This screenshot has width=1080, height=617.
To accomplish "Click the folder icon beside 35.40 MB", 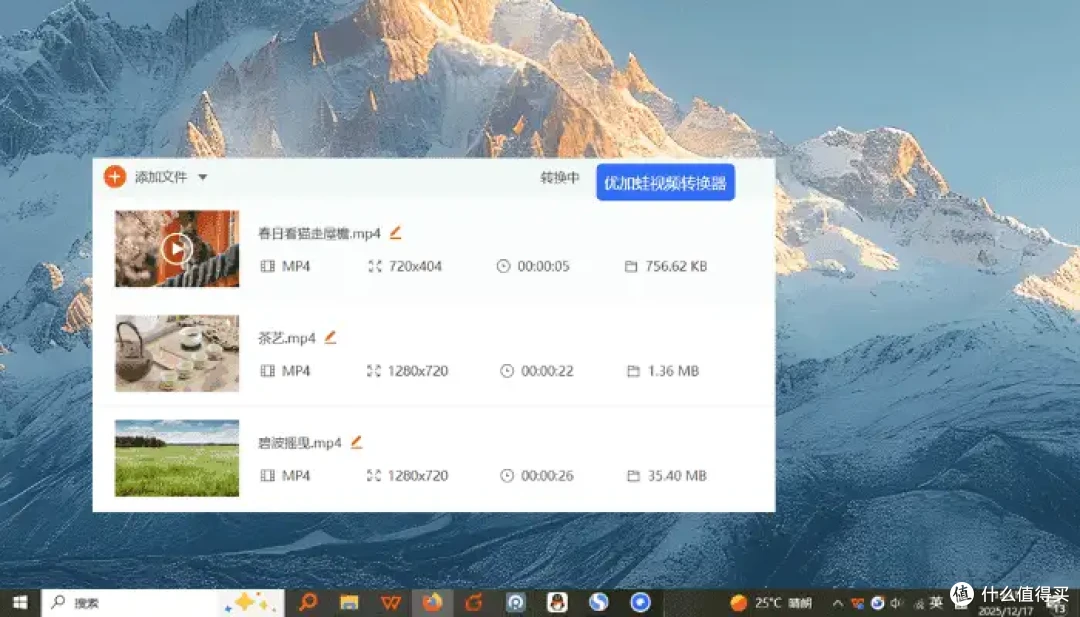I will [x=634, y=475].
